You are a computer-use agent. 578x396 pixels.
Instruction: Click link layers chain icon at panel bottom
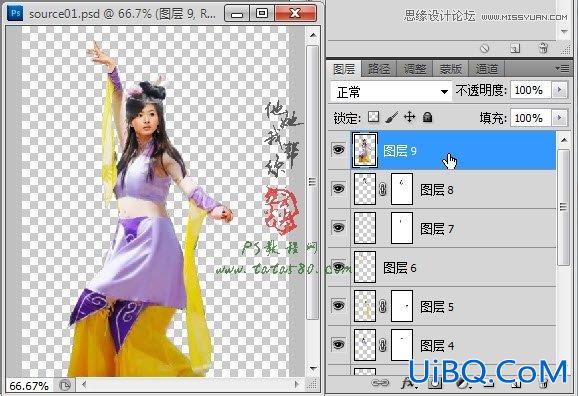pos(380,383)
